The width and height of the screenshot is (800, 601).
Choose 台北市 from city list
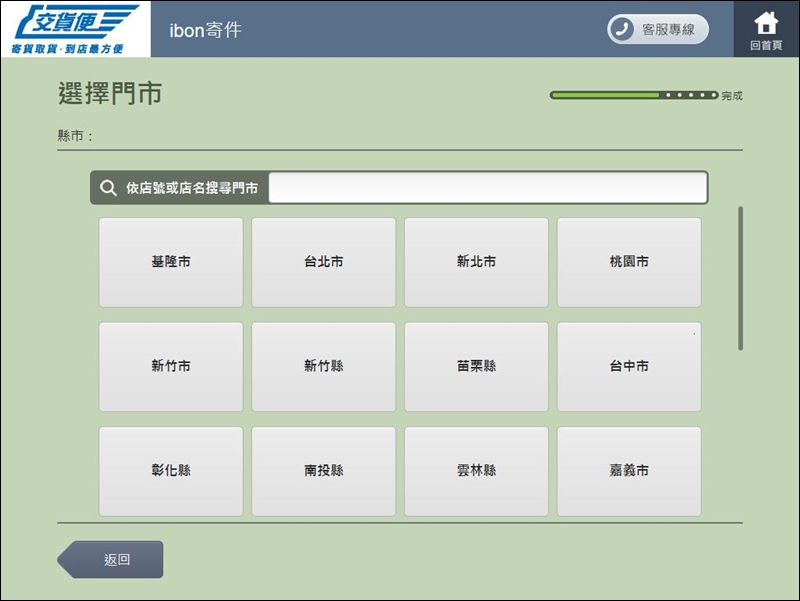(324, 262)
